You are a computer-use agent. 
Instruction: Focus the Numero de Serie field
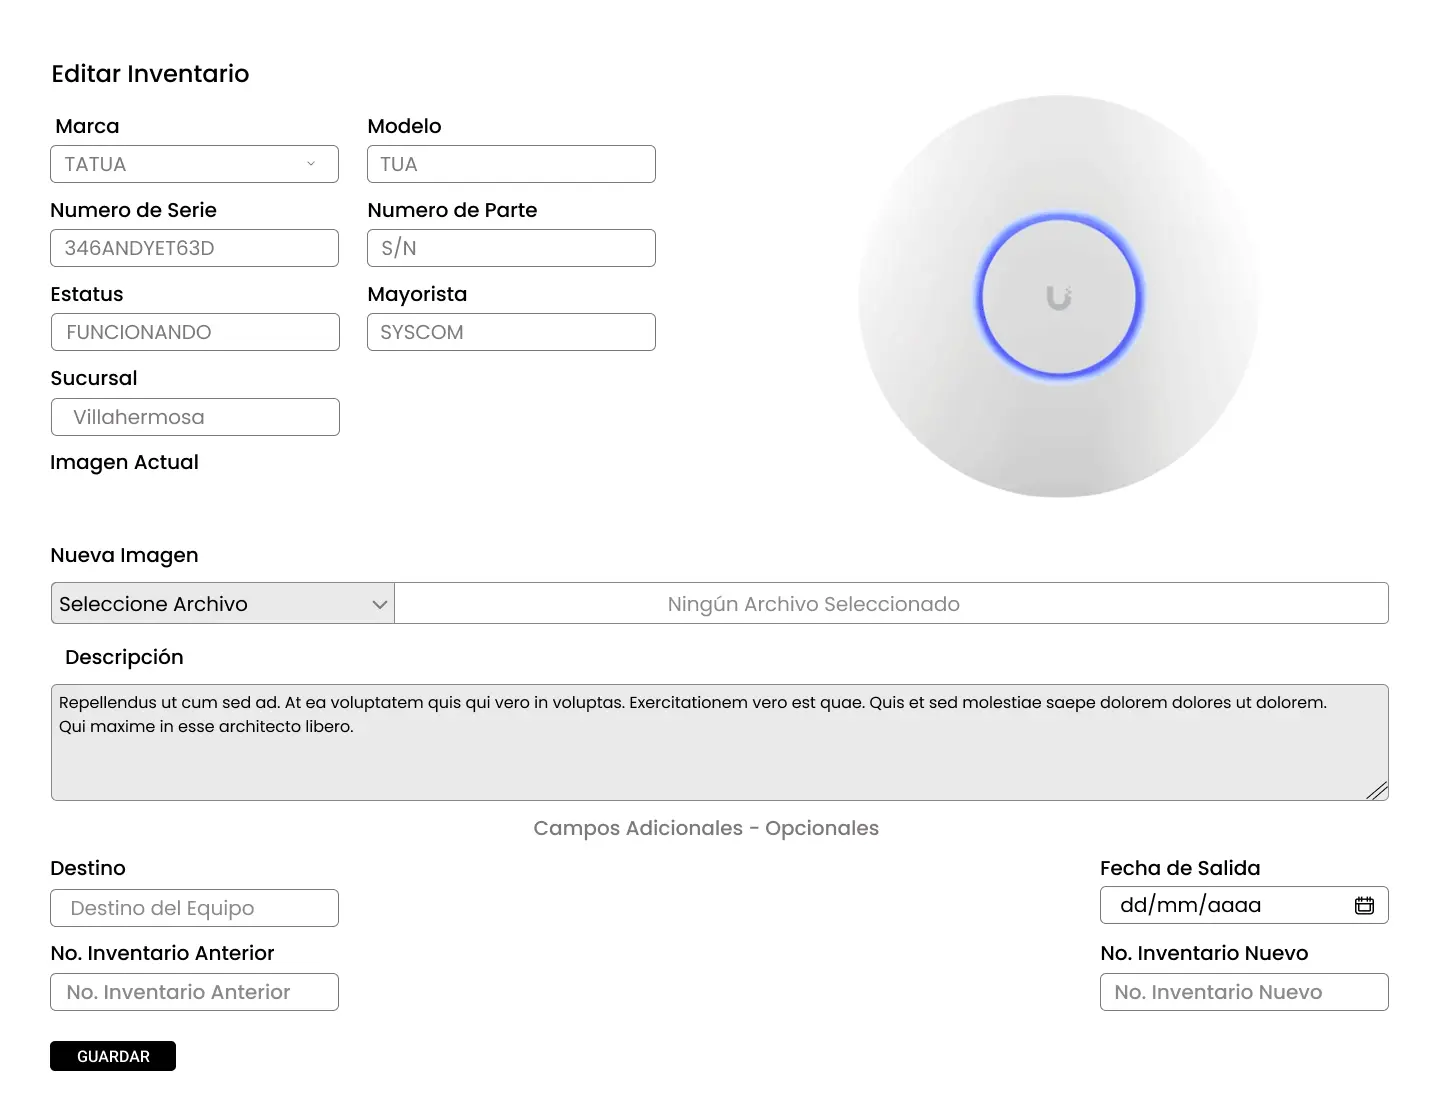194,248
